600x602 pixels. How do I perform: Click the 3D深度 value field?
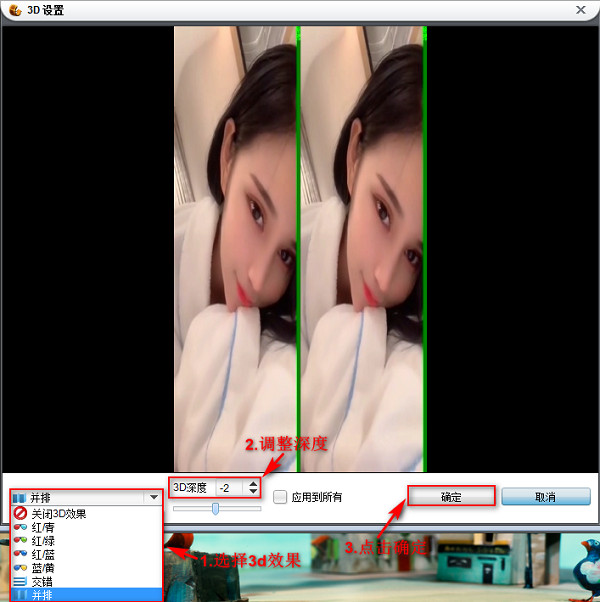230,488
